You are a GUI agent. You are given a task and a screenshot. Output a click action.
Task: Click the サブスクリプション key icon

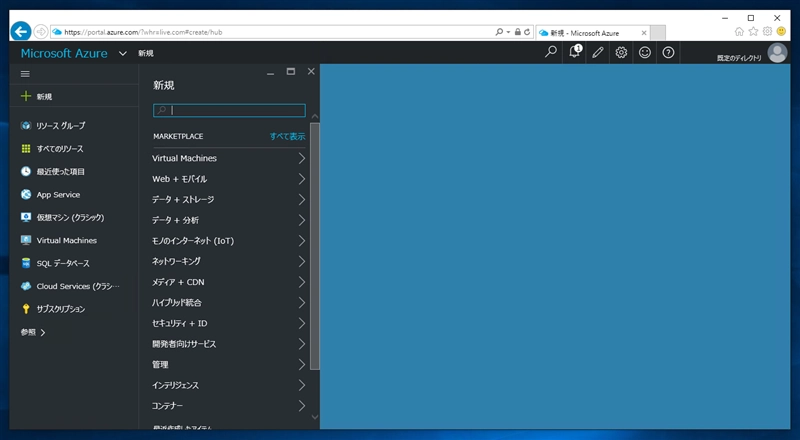pyautogui.click(x=26, y=309)
